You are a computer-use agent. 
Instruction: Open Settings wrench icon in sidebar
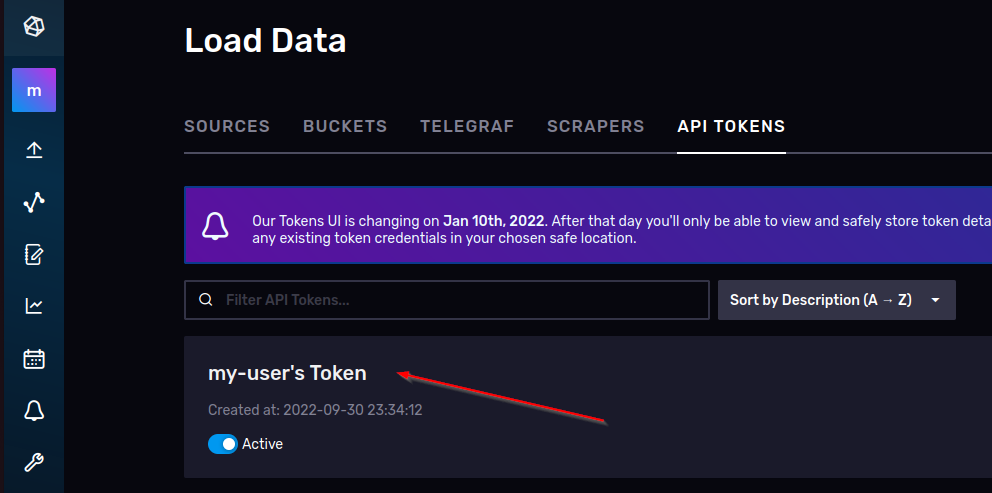(x=34, y=463)
